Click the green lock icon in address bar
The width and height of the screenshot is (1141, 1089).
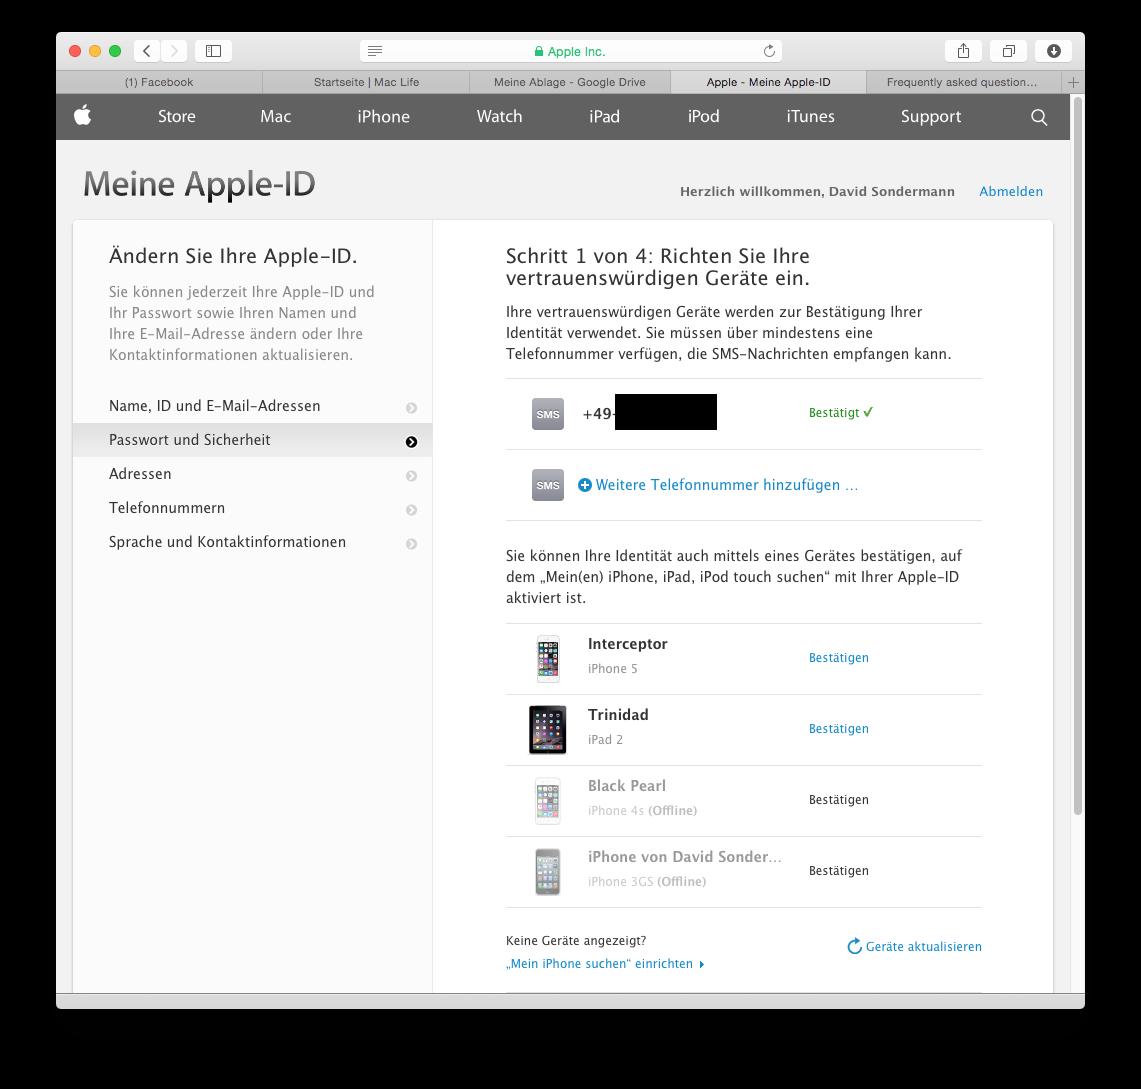tap(538, 52)
